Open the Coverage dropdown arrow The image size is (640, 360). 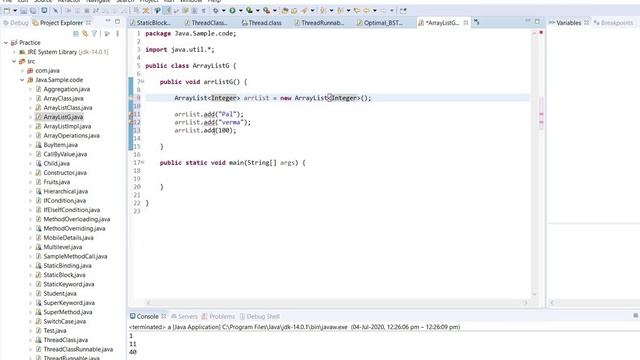(x=258, y=11)
